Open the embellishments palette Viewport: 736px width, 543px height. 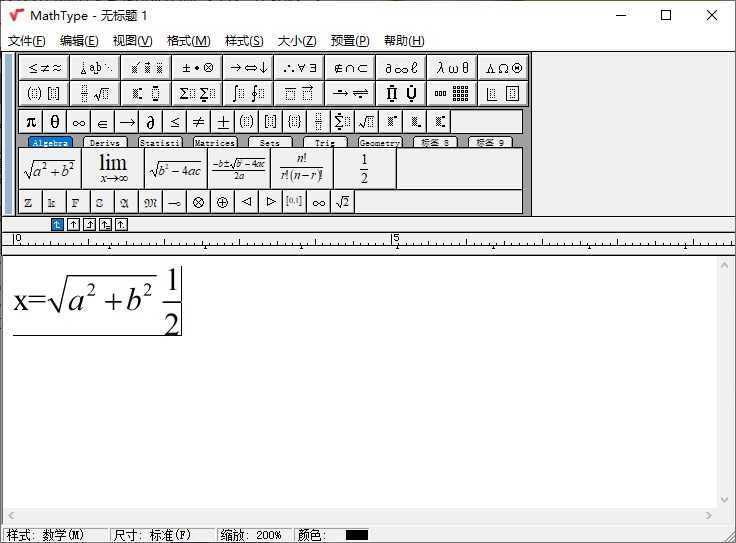[x=146, y=68]
